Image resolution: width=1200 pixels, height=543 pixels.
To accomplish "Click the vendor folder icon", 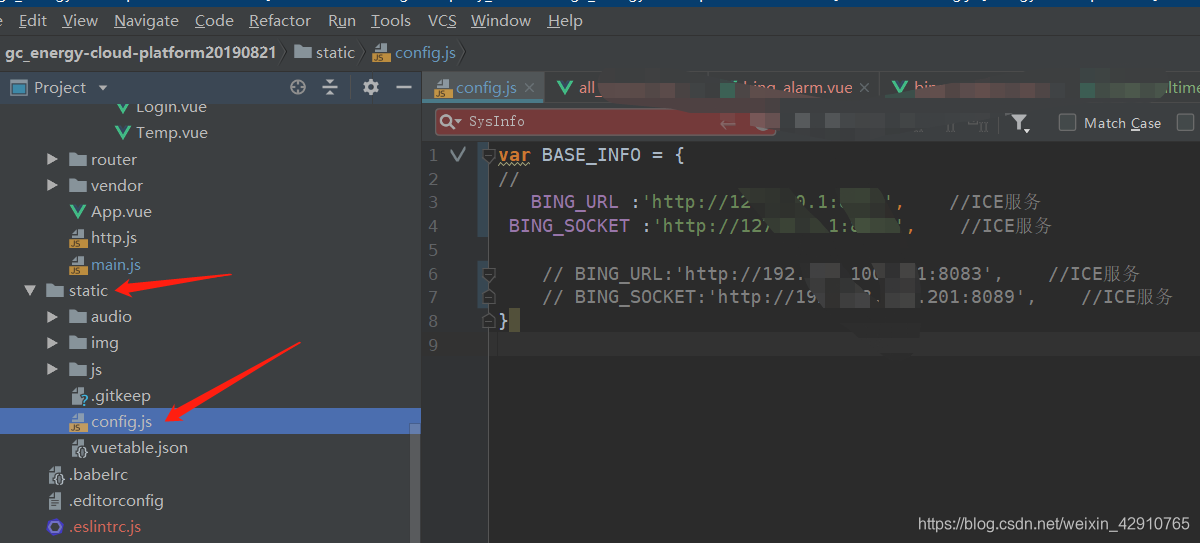I will [78, 185].
